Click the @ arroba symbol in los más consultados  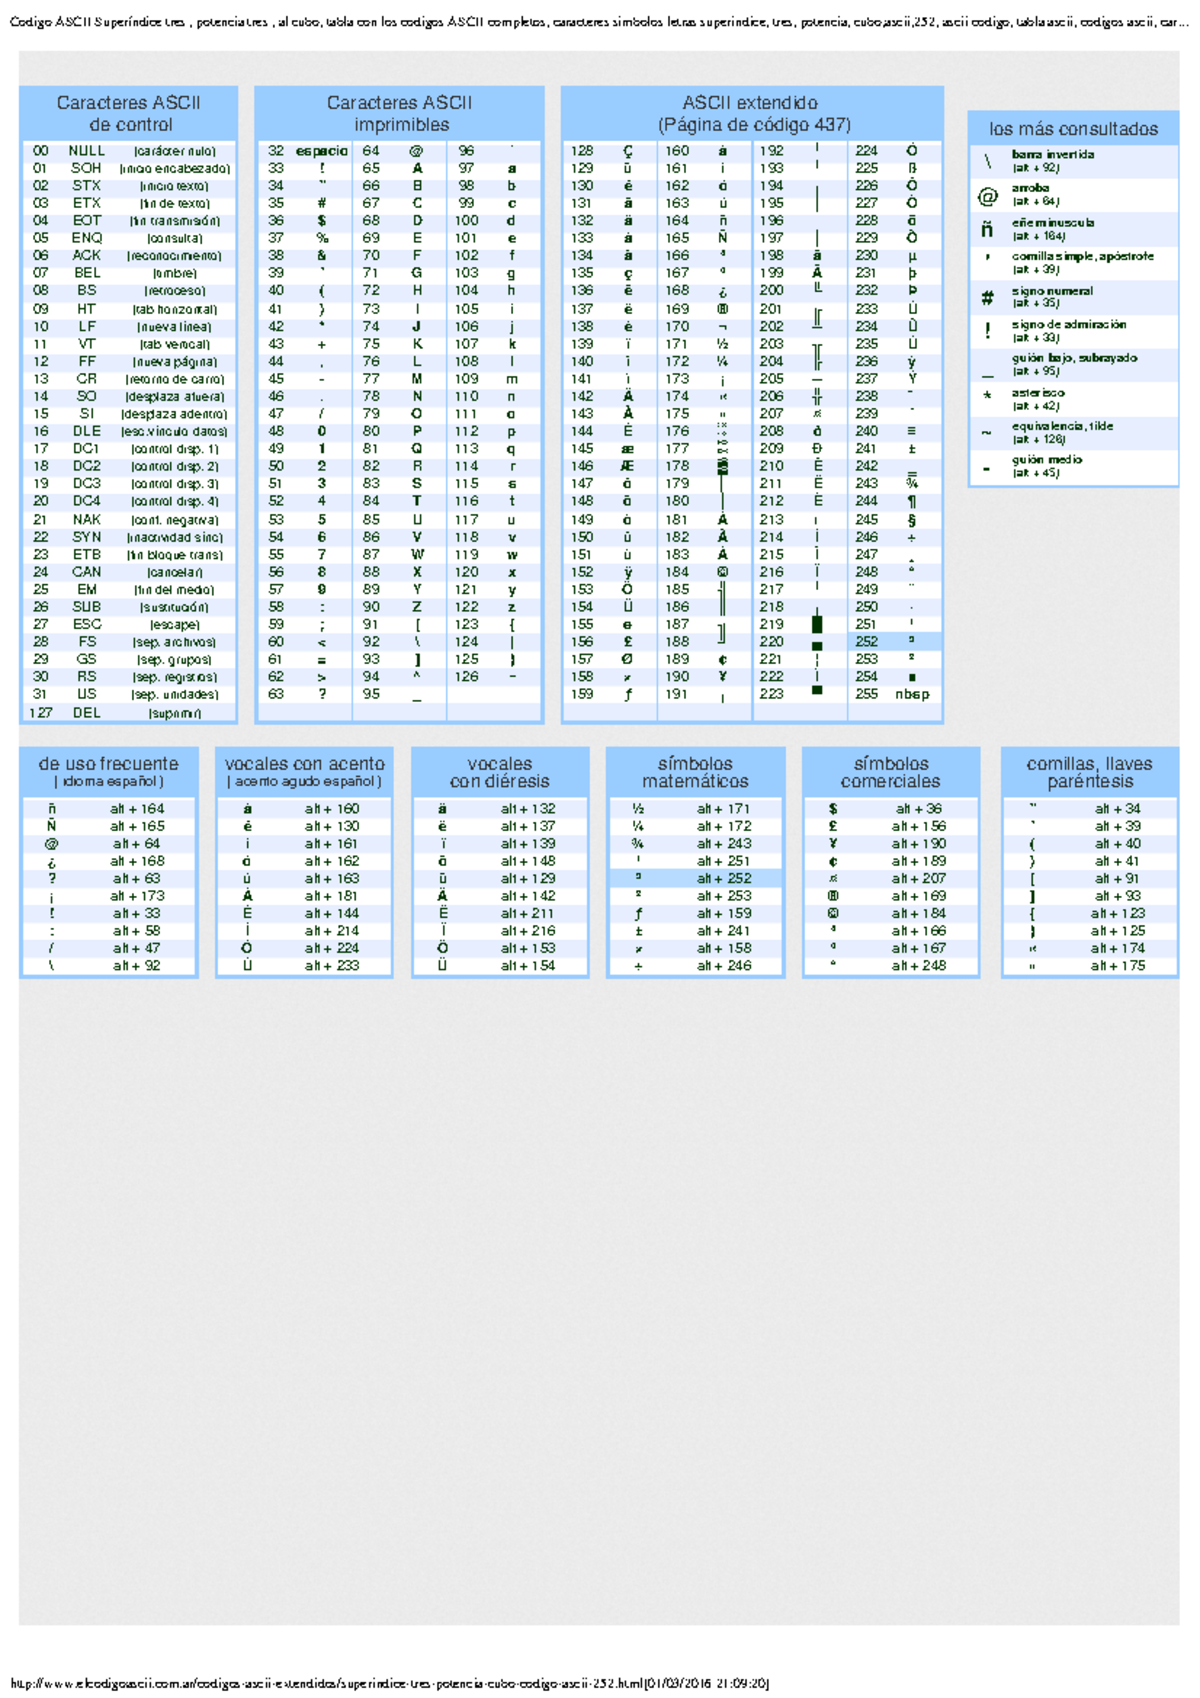[x=987, y=196]
